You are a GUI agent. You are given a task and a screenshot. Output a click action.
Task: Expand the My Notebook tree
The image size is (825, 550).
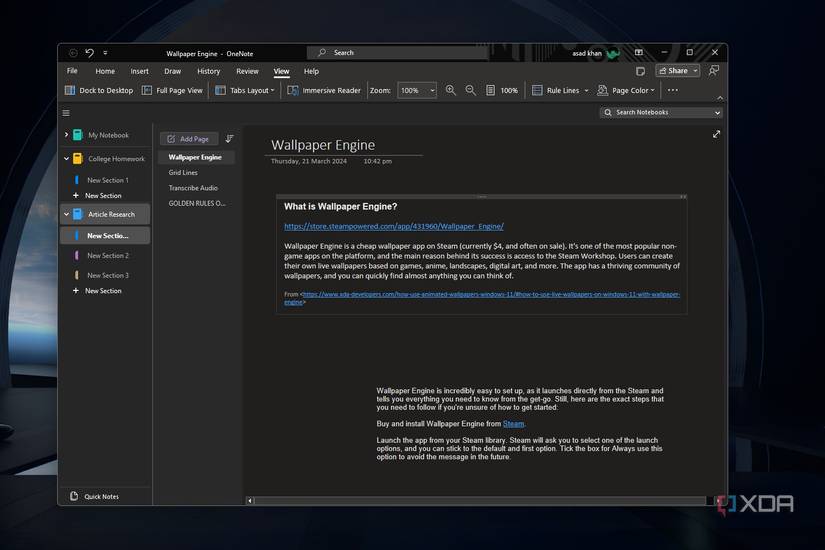[x=66, y=135]
